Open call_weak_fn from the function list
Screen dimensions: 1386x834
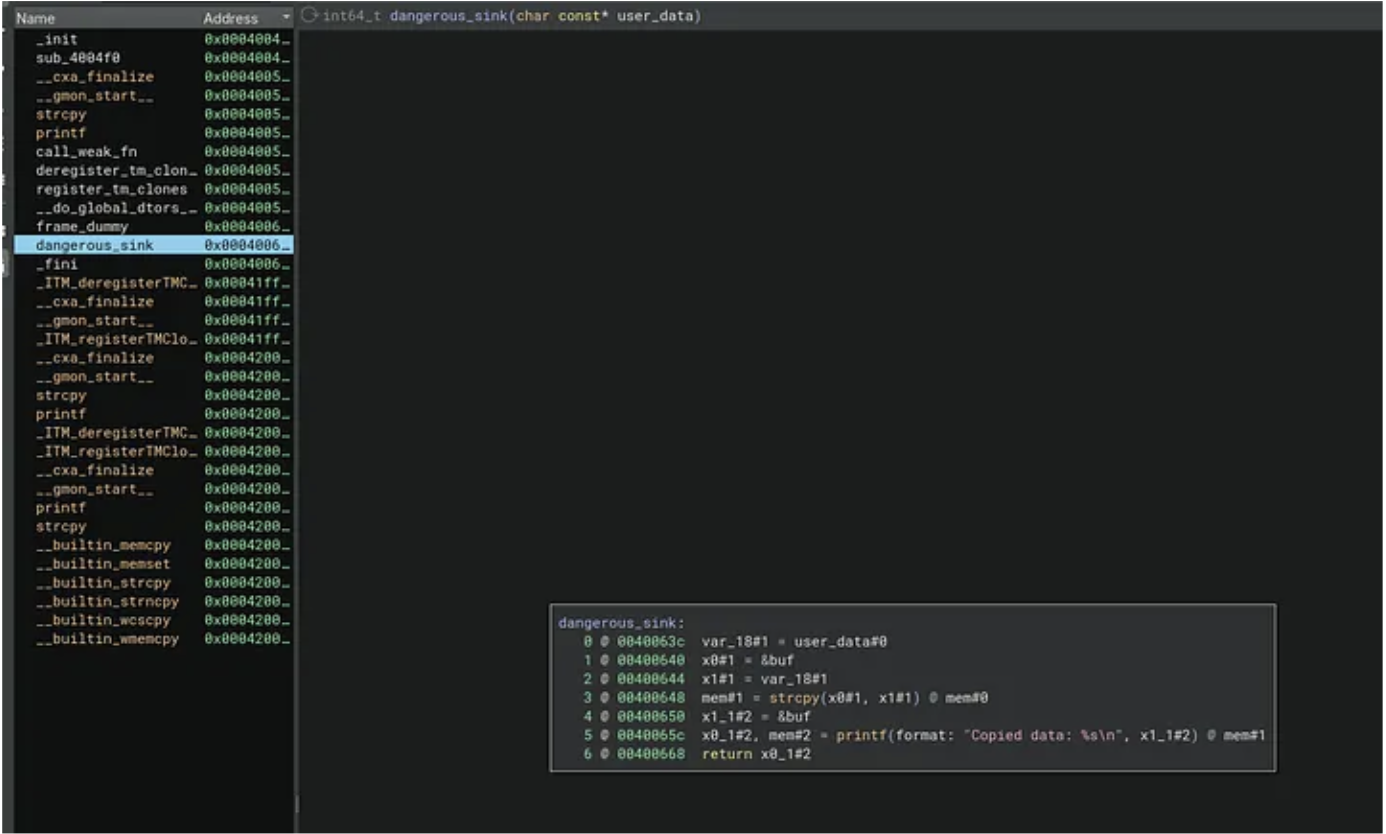[x=86, y=152]
